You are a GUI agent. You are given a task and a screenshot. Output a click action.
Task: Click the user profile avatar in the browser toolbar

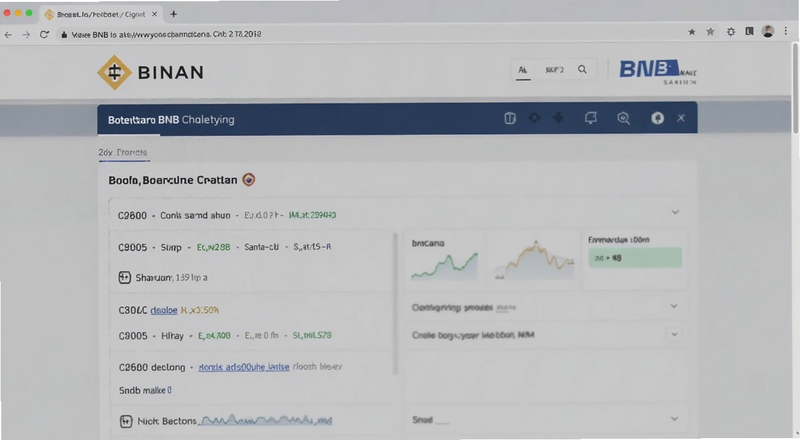(x=768, y=32)
